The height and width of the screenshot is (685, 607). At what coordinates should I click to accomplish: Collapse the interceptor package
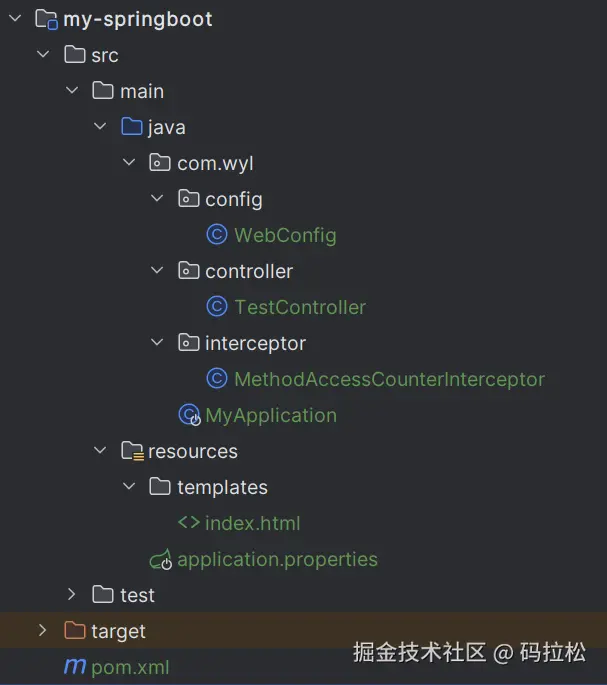(x=157, y=343)
